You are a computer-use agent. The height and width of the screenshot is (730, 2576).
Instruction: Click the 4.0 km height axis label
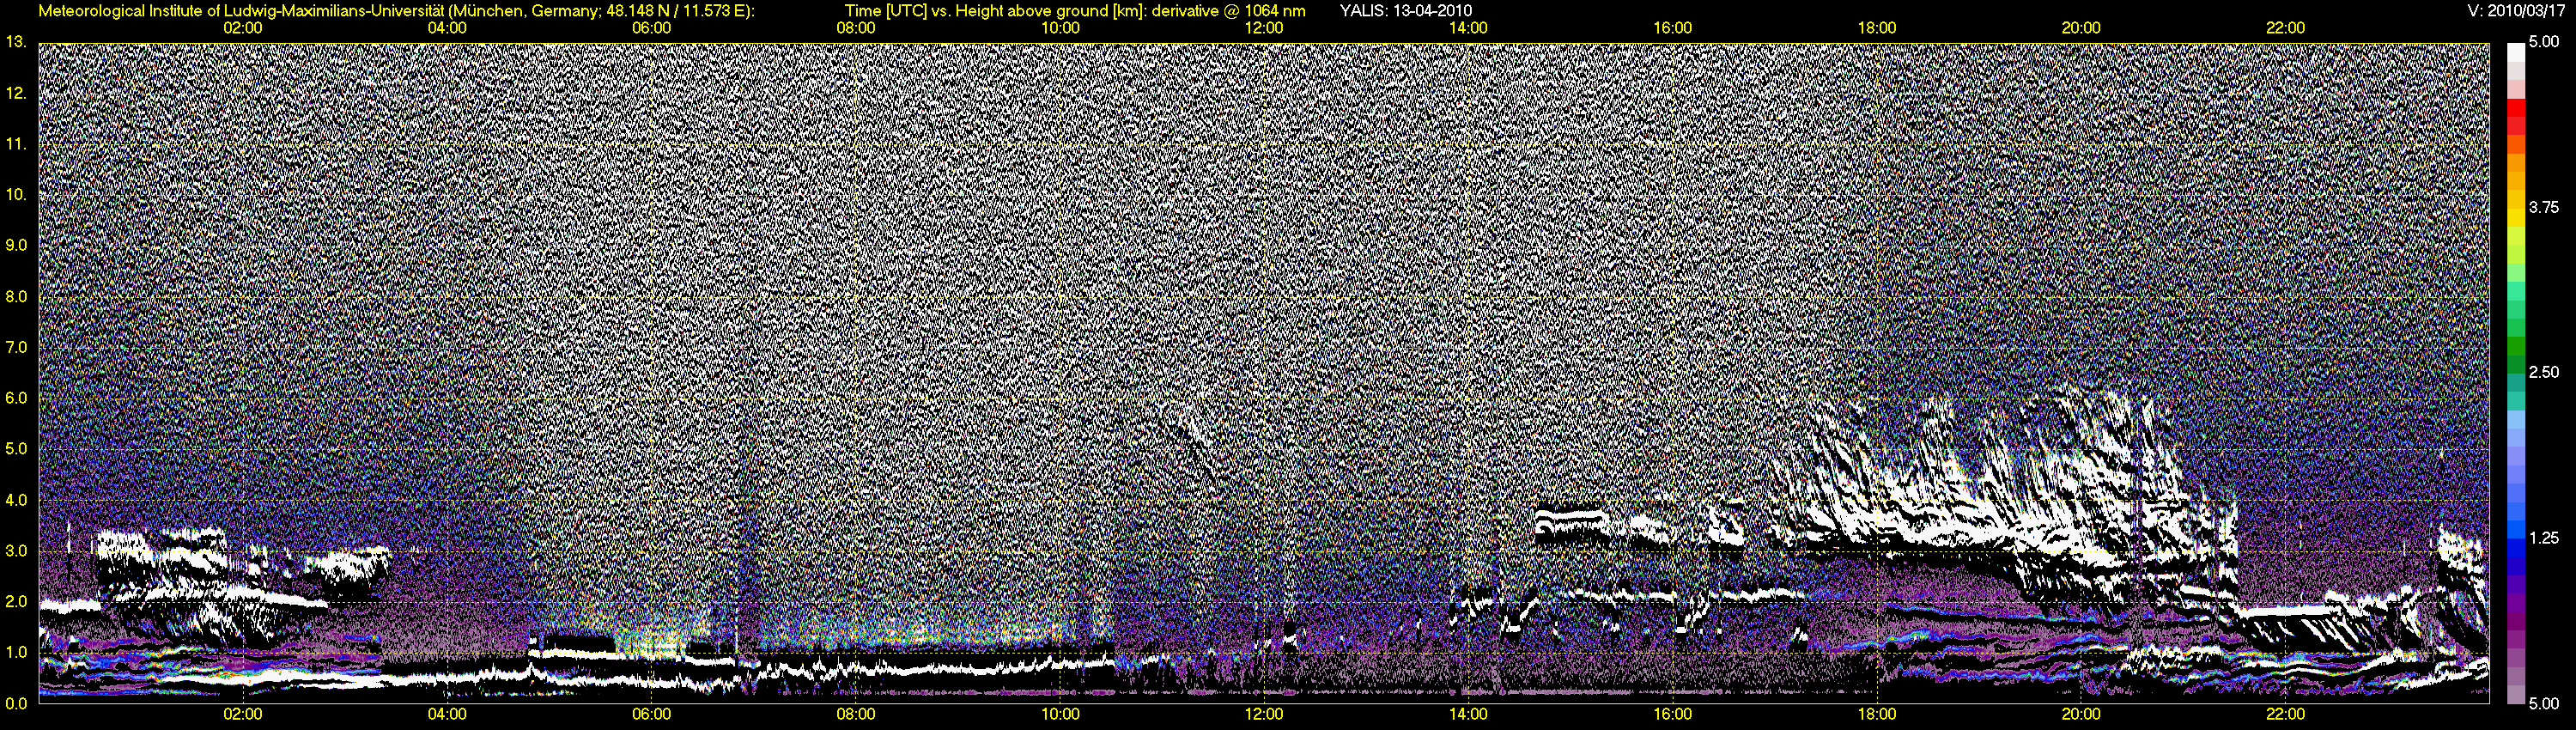(15, 500)
